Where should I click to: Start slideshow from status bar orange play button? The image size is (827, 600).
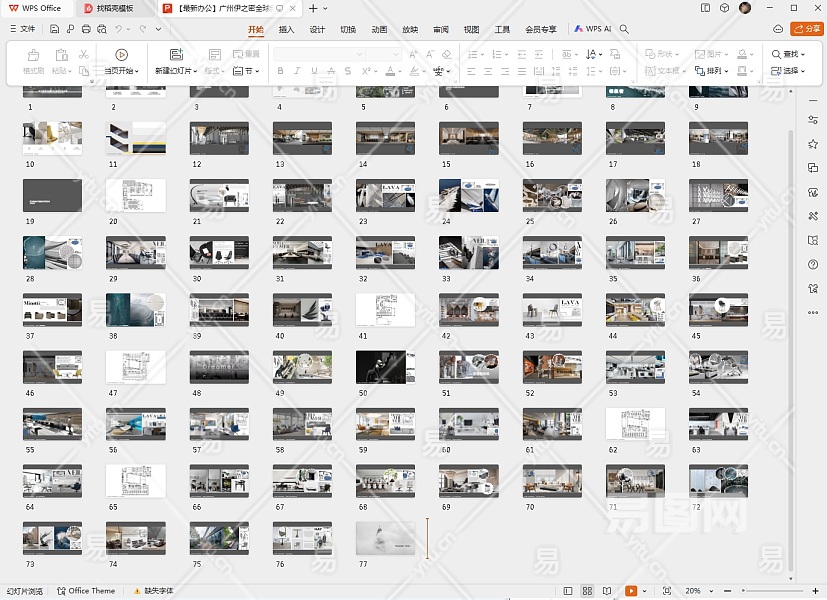(631, 591)
